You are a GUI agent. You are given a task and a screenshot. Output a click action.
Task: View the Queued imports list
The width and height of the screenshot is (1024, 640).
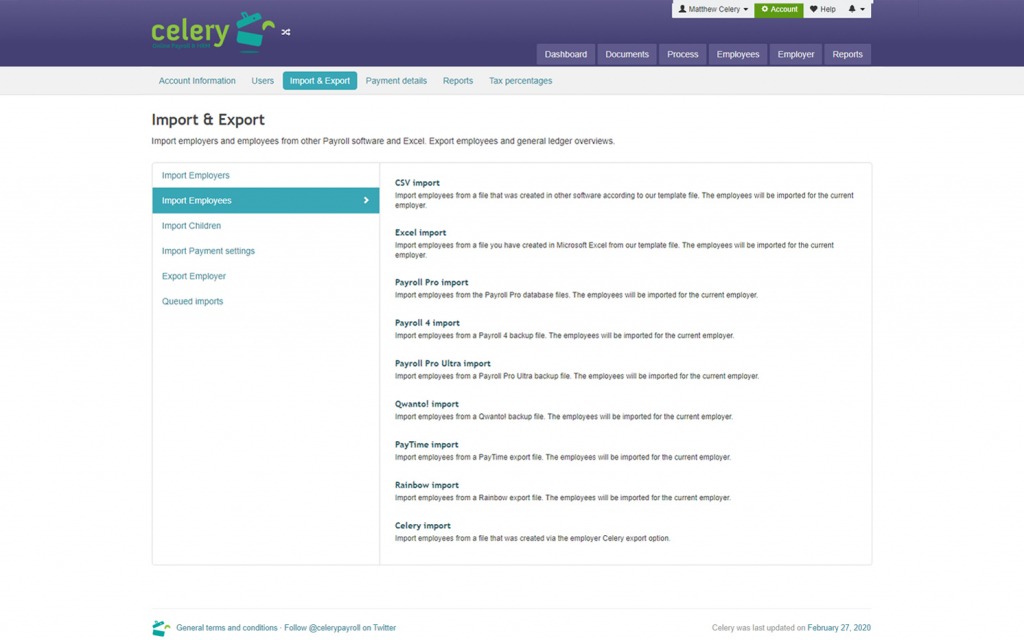coord(266,301)
